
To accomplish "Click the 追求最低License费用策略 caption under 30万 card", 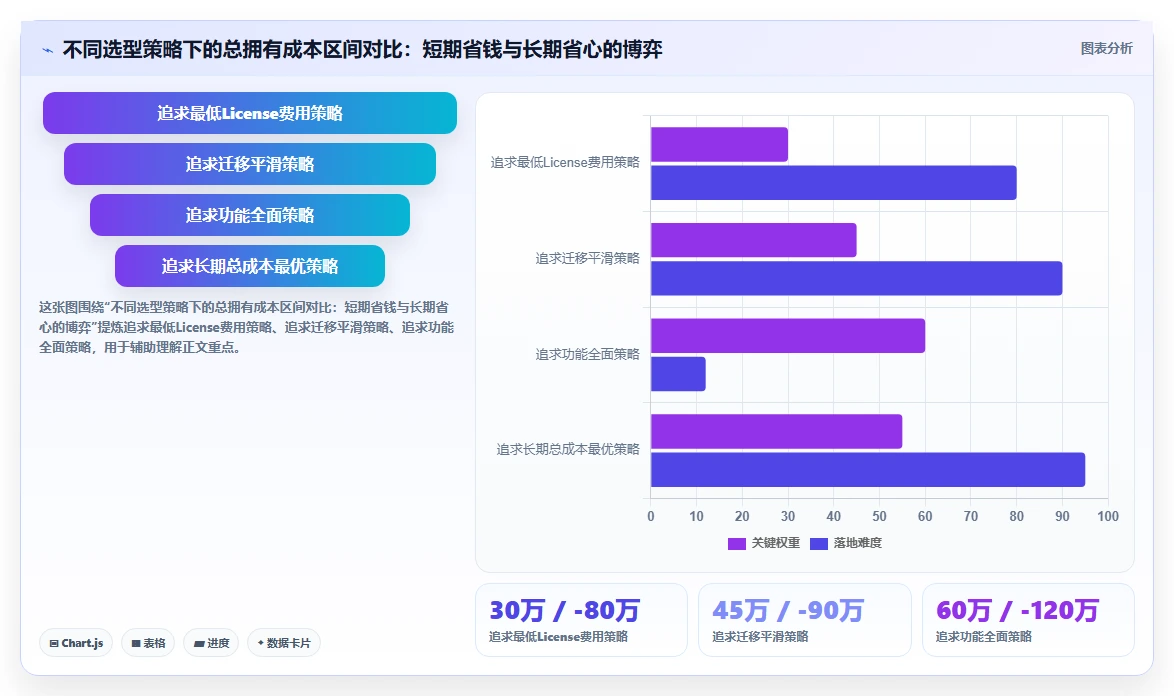I will point(559,637).
